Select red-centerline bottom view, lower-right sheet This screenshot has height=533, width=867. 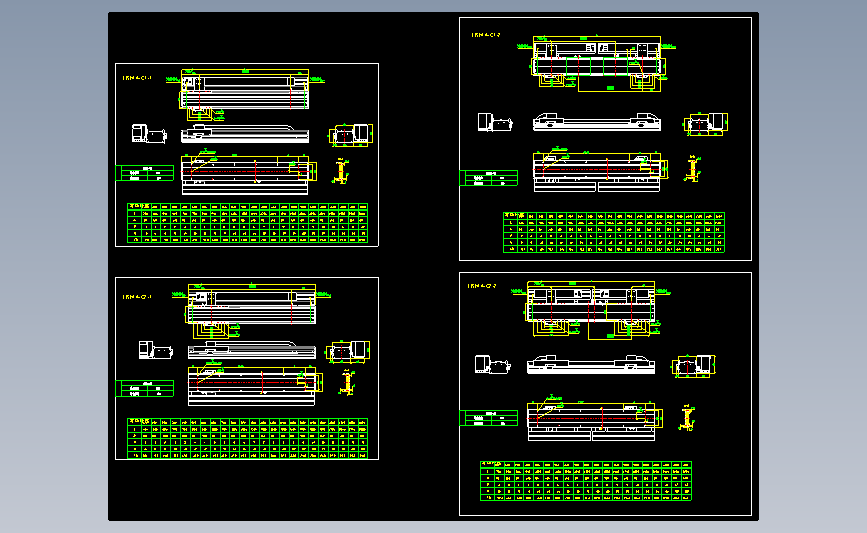(595, 419)
